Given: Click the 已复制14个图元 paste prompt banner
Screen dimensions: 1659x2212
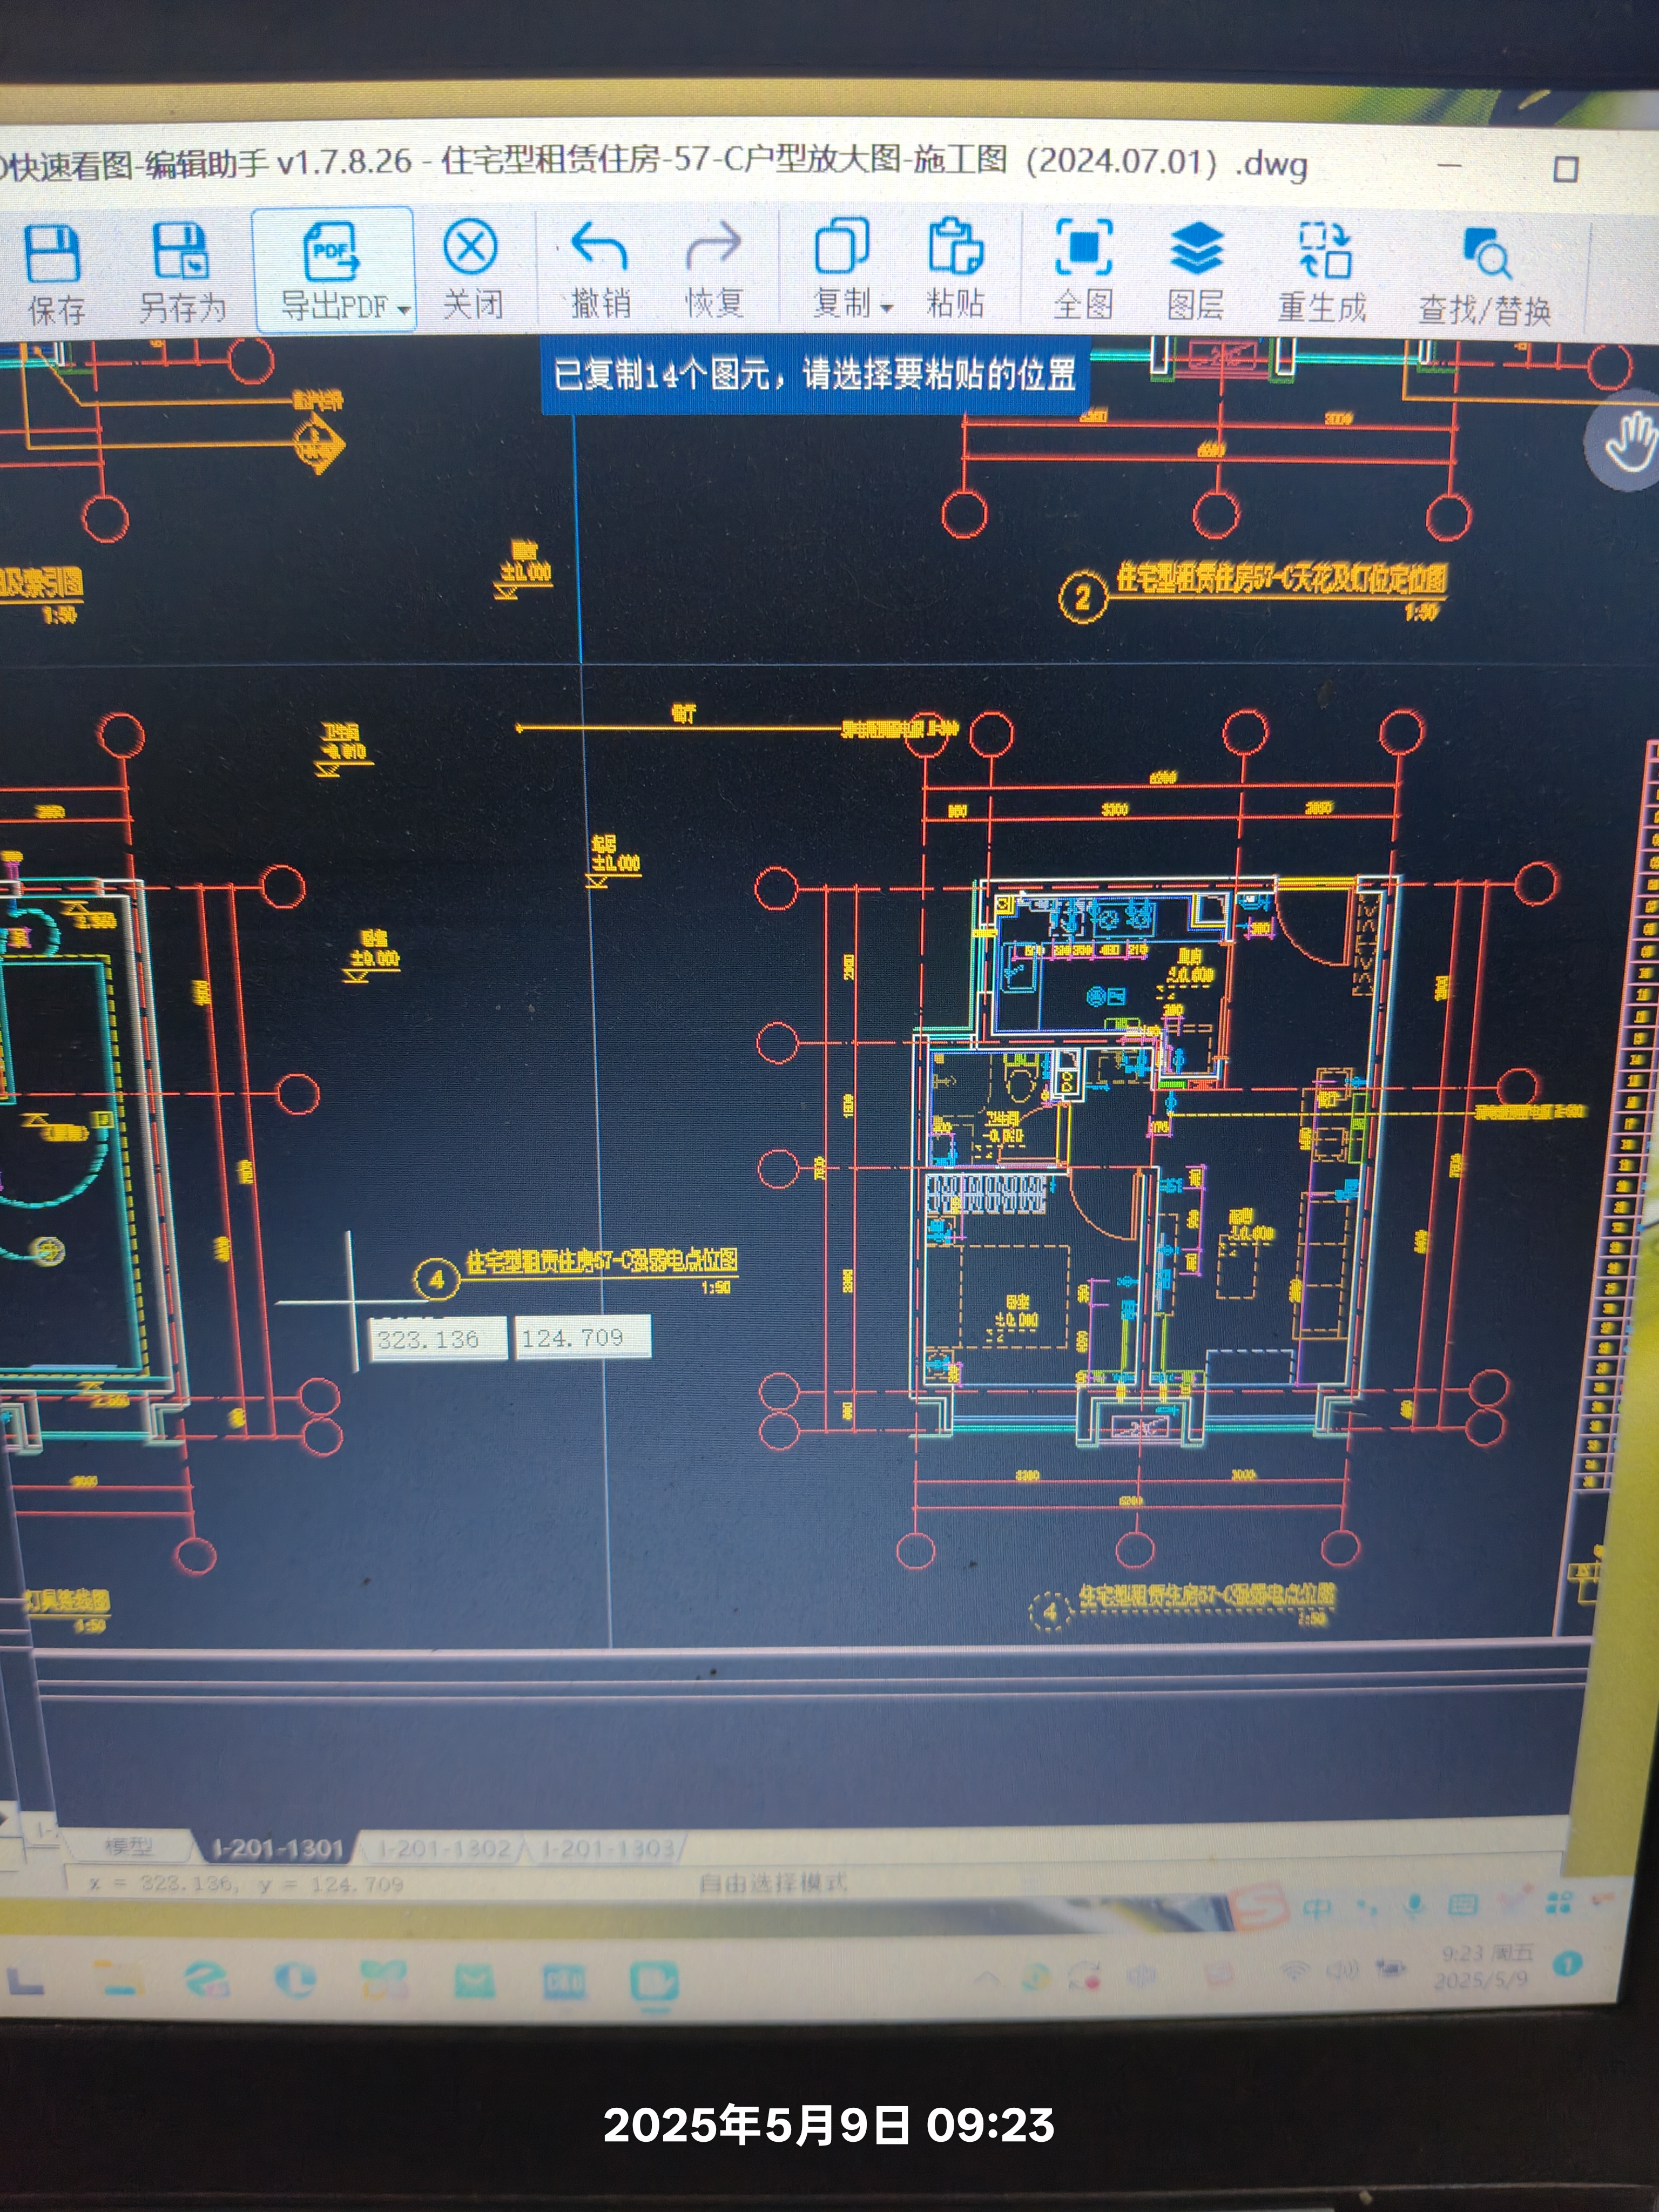Looking at the screenshot, I should 814,375.
